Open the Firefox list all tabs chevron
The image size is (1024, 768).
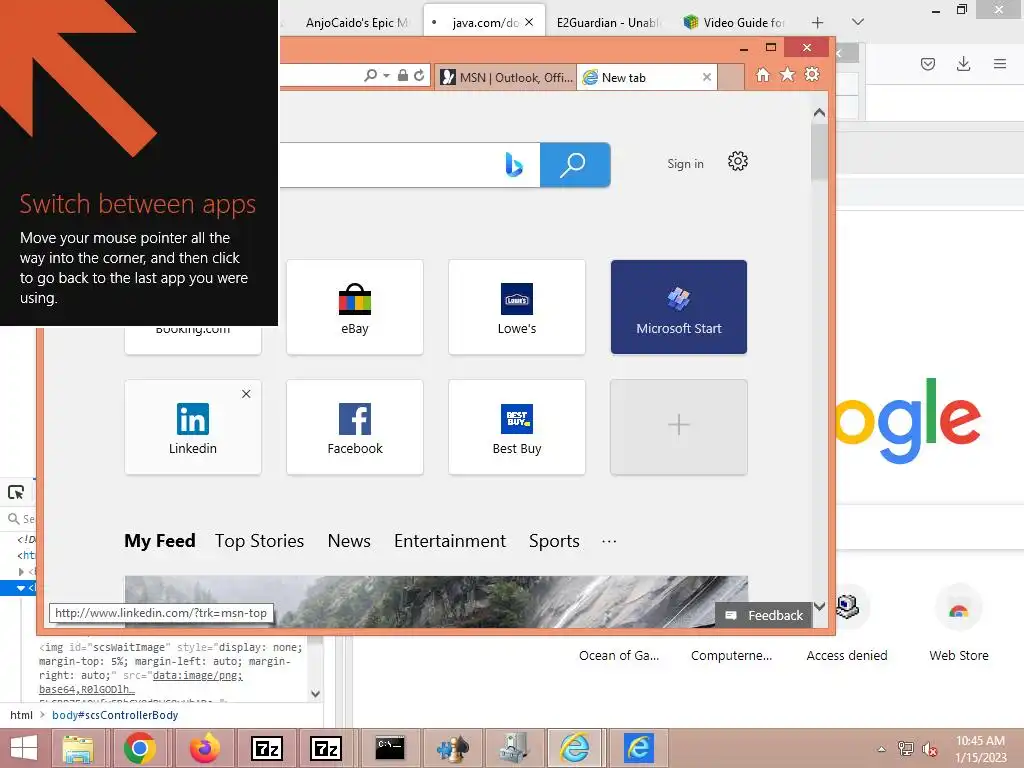(858, 22)
